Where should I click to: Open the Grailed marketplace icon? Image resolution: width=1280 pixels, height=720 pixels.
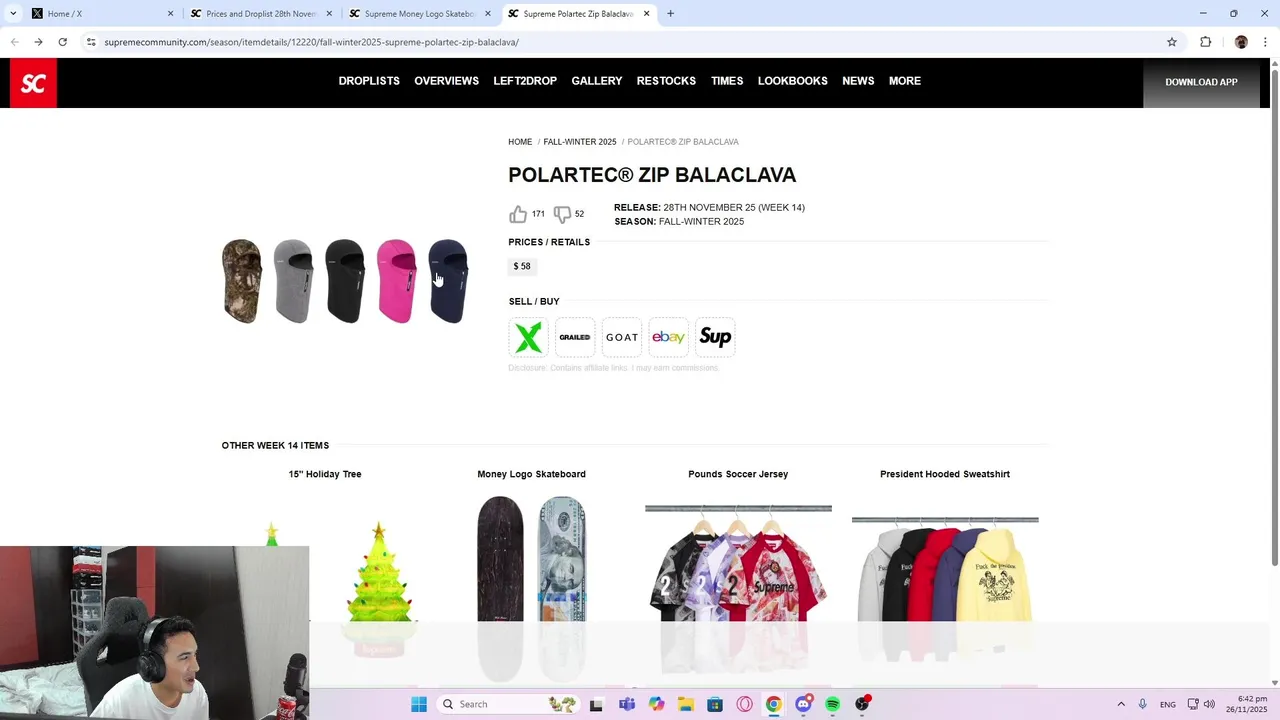[x=575, y=337]
